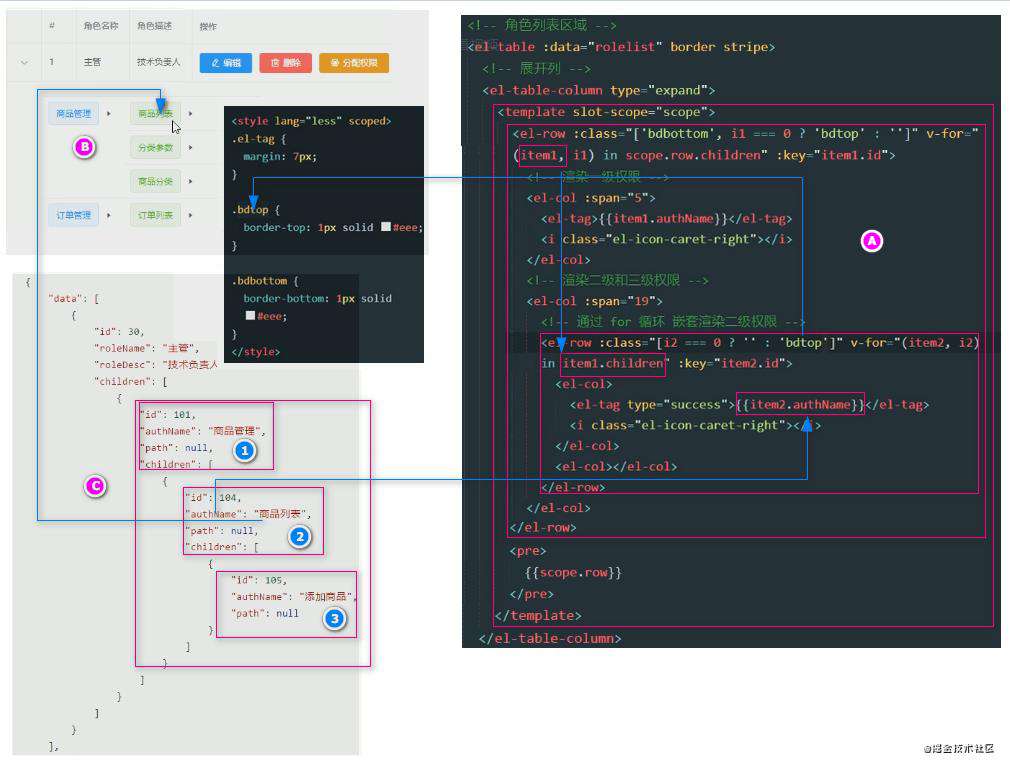Image resolution: width=1010 pixels, height=768 pixels.
Task: Click the 角色描述 column header
Action: tap(155, 26)
